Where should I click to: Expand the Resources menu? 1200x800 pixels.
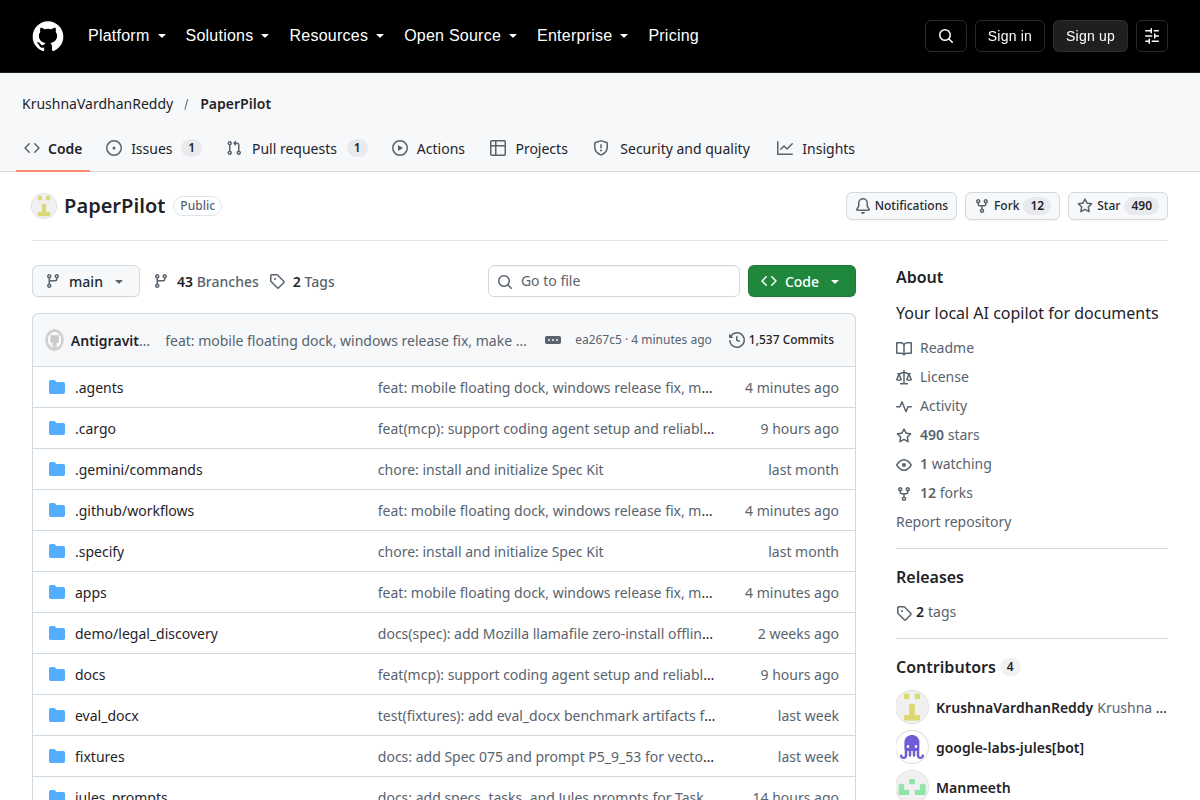337,36
